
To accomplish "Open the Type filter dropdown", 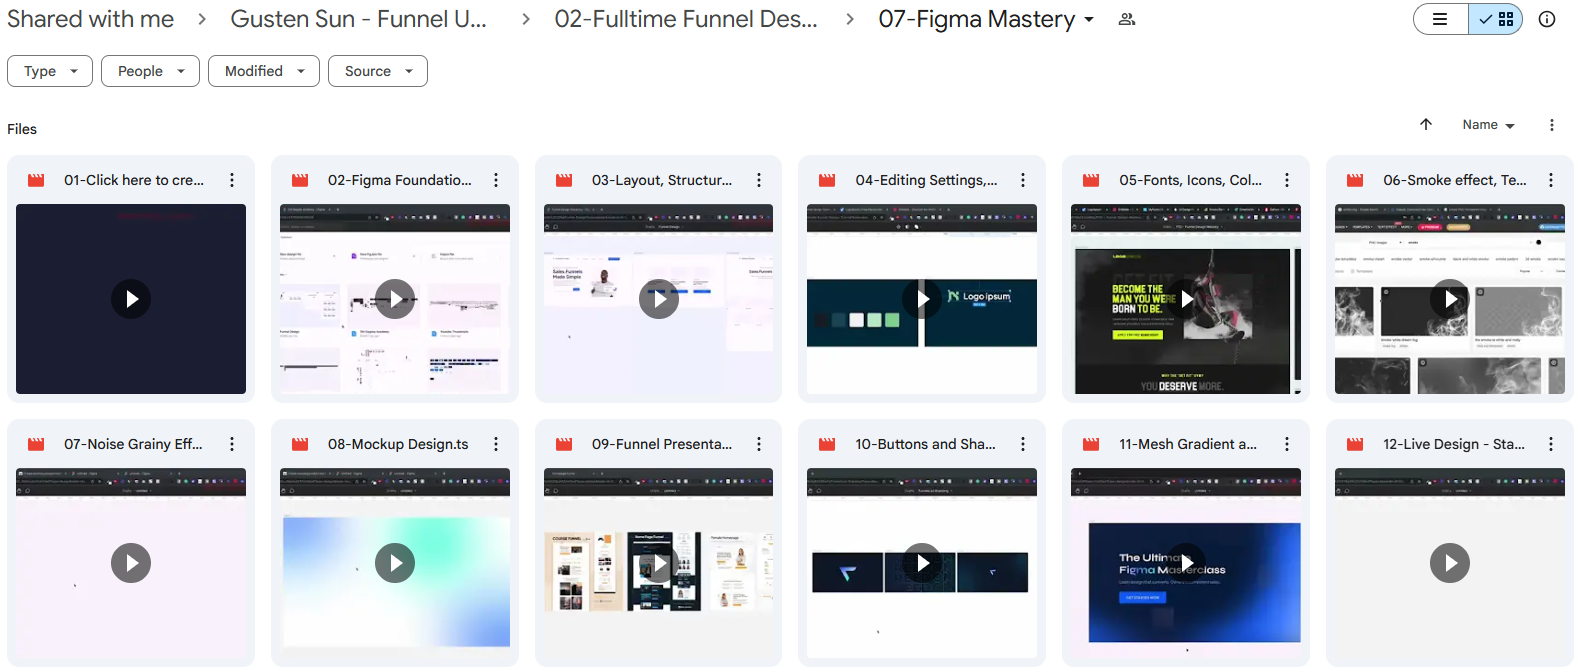I will pyautogui.click(x=50, y=71).
